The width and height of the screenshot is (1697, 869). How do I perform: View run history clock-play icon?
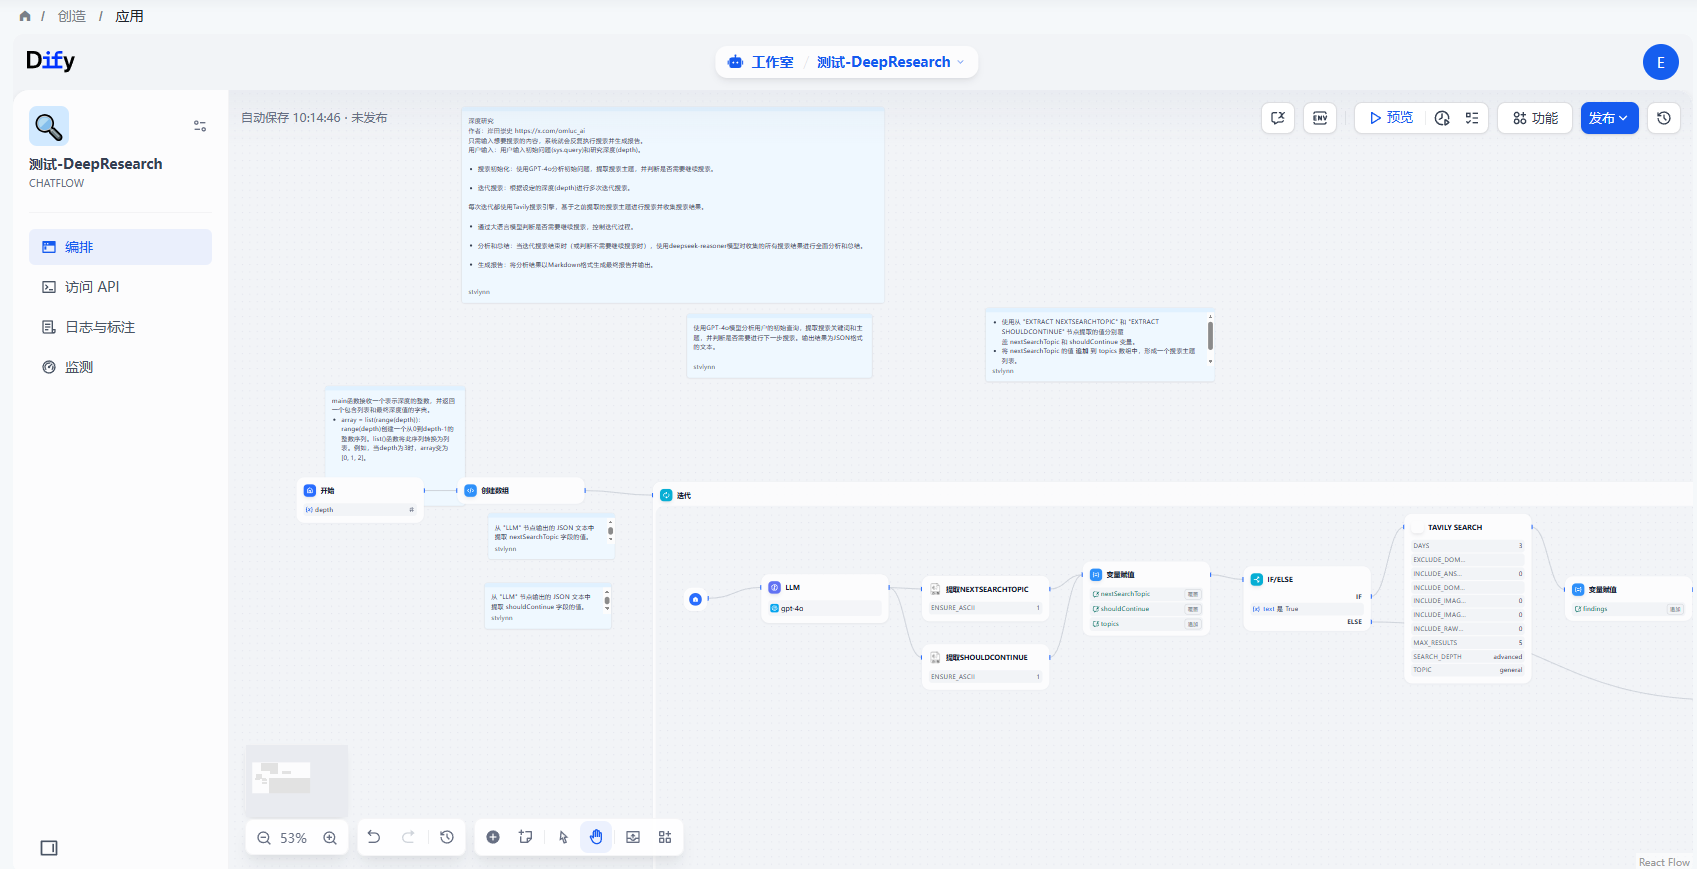pyautogui.click(x=1442, y=118)
